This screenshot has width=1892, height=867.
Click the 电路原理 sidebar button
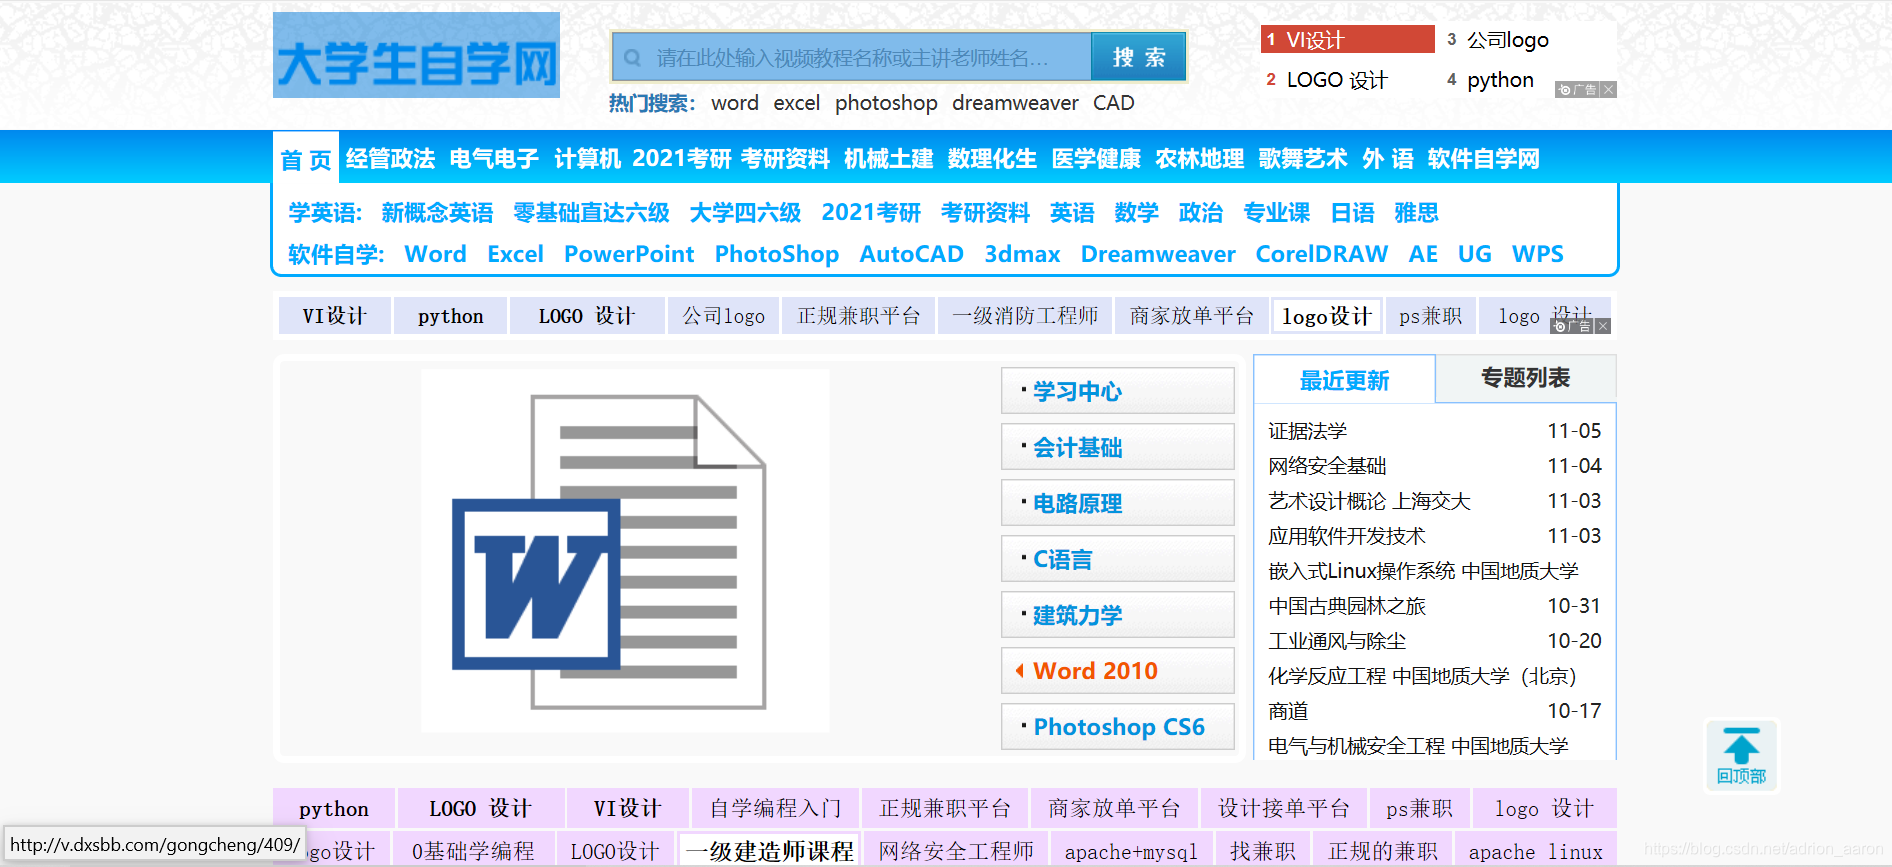1118,503
